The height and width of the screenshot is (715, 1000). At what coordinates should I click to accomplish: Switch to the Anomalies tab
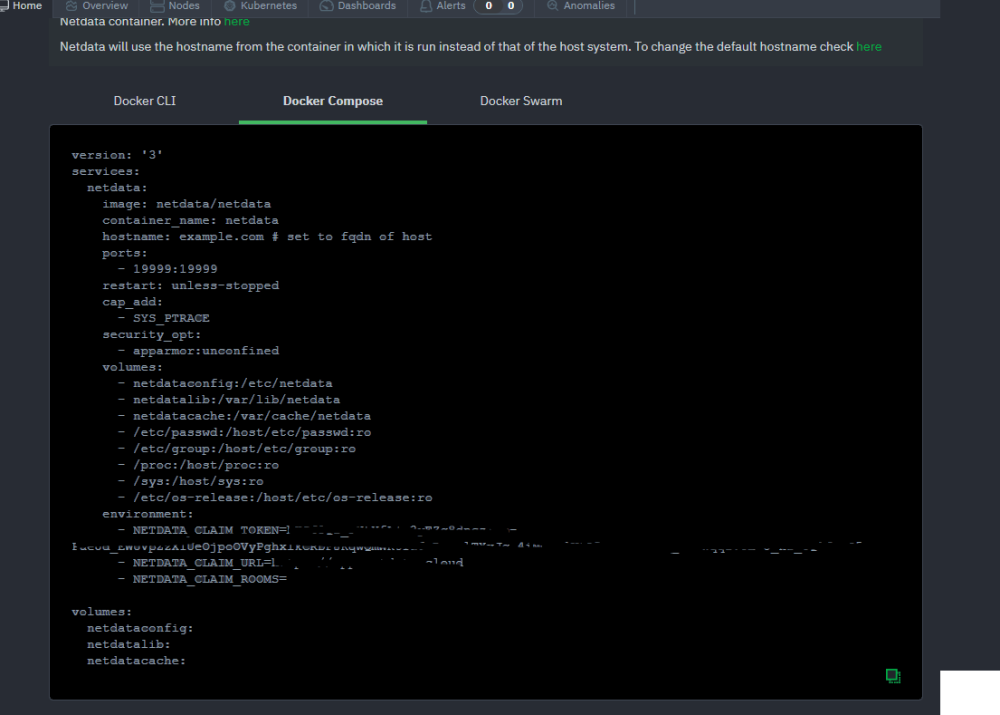[581, 6]
